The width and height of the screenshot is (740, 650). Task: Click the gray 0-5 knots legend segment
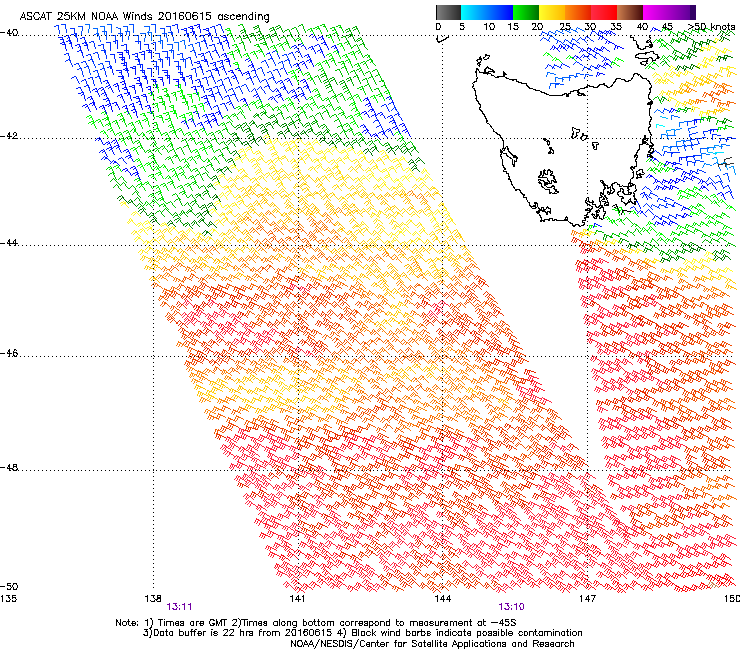click(x=448, y=12)
